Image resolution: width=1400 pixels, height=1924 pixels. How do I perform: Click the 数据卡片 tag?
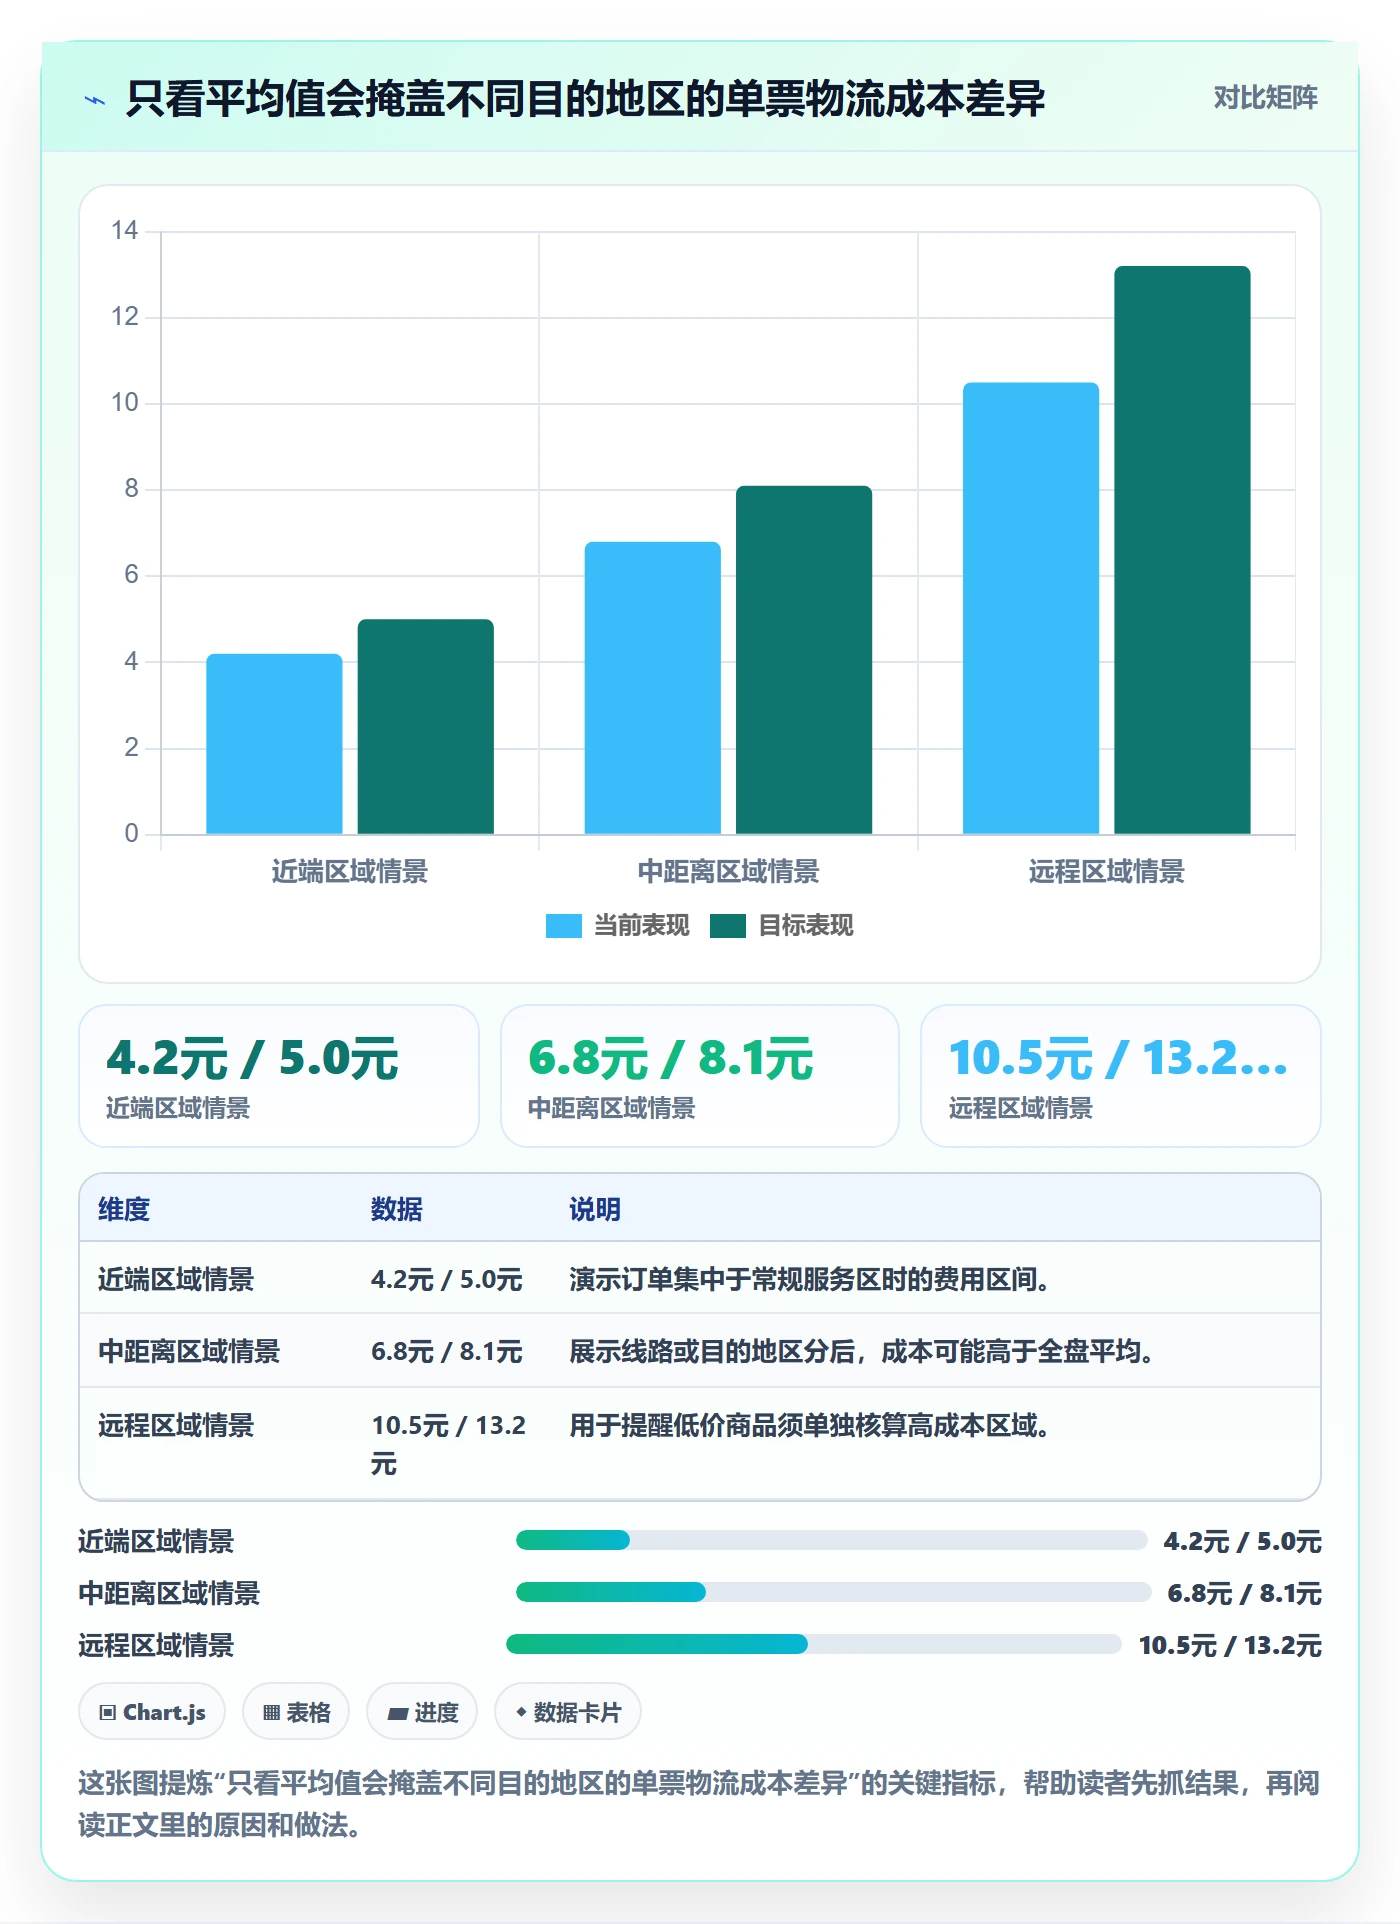[568, 1712]
